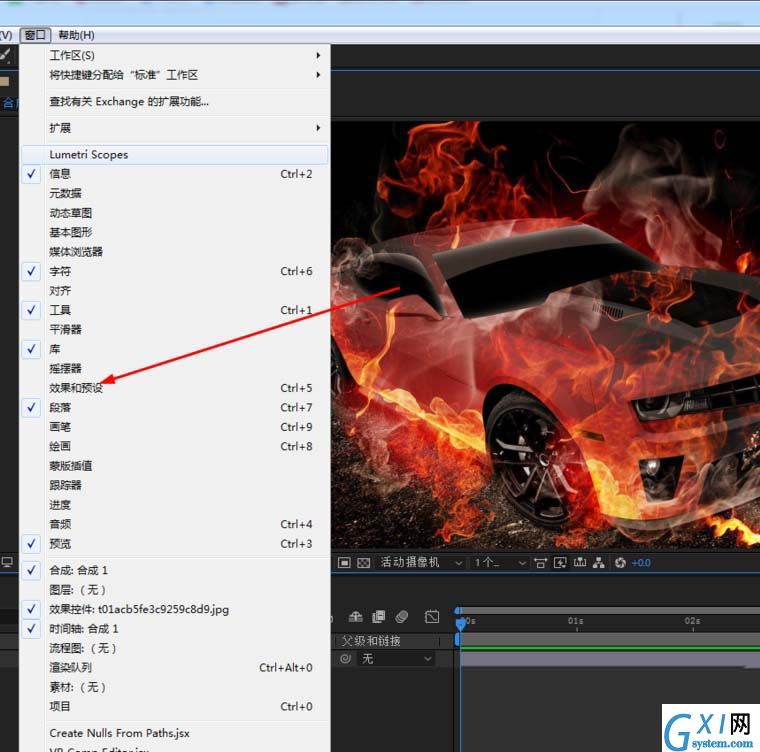This screenshot has width=760, height=752.
Task: Click the 02s mark on time ruler
Action: [x=692, y=621]
